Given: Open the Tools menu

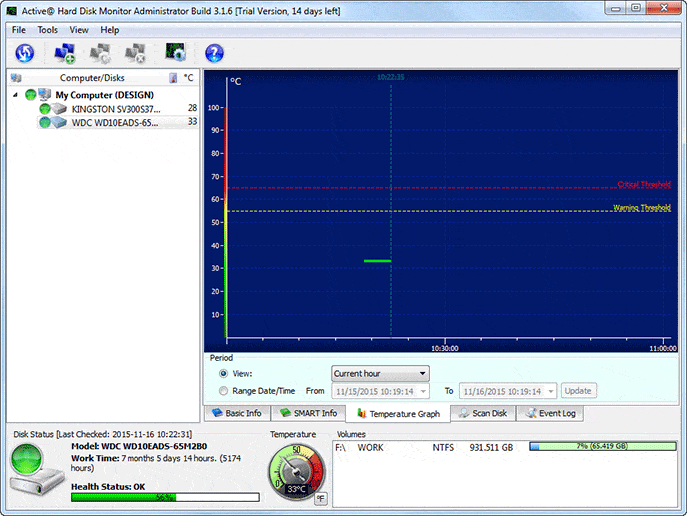Looking at the screenshot, I should pyautogui.click(x=47, y=30).
